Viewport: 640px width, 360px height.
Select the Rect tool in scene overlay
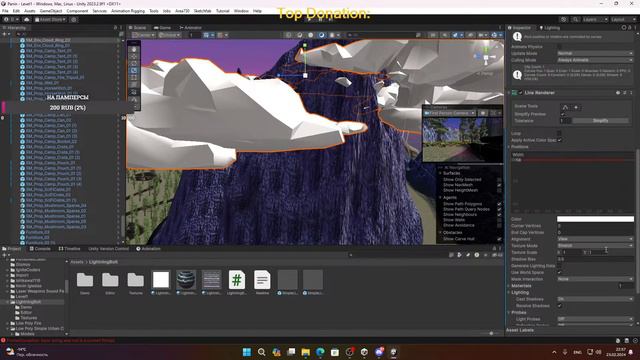click(x=134, y=78)
